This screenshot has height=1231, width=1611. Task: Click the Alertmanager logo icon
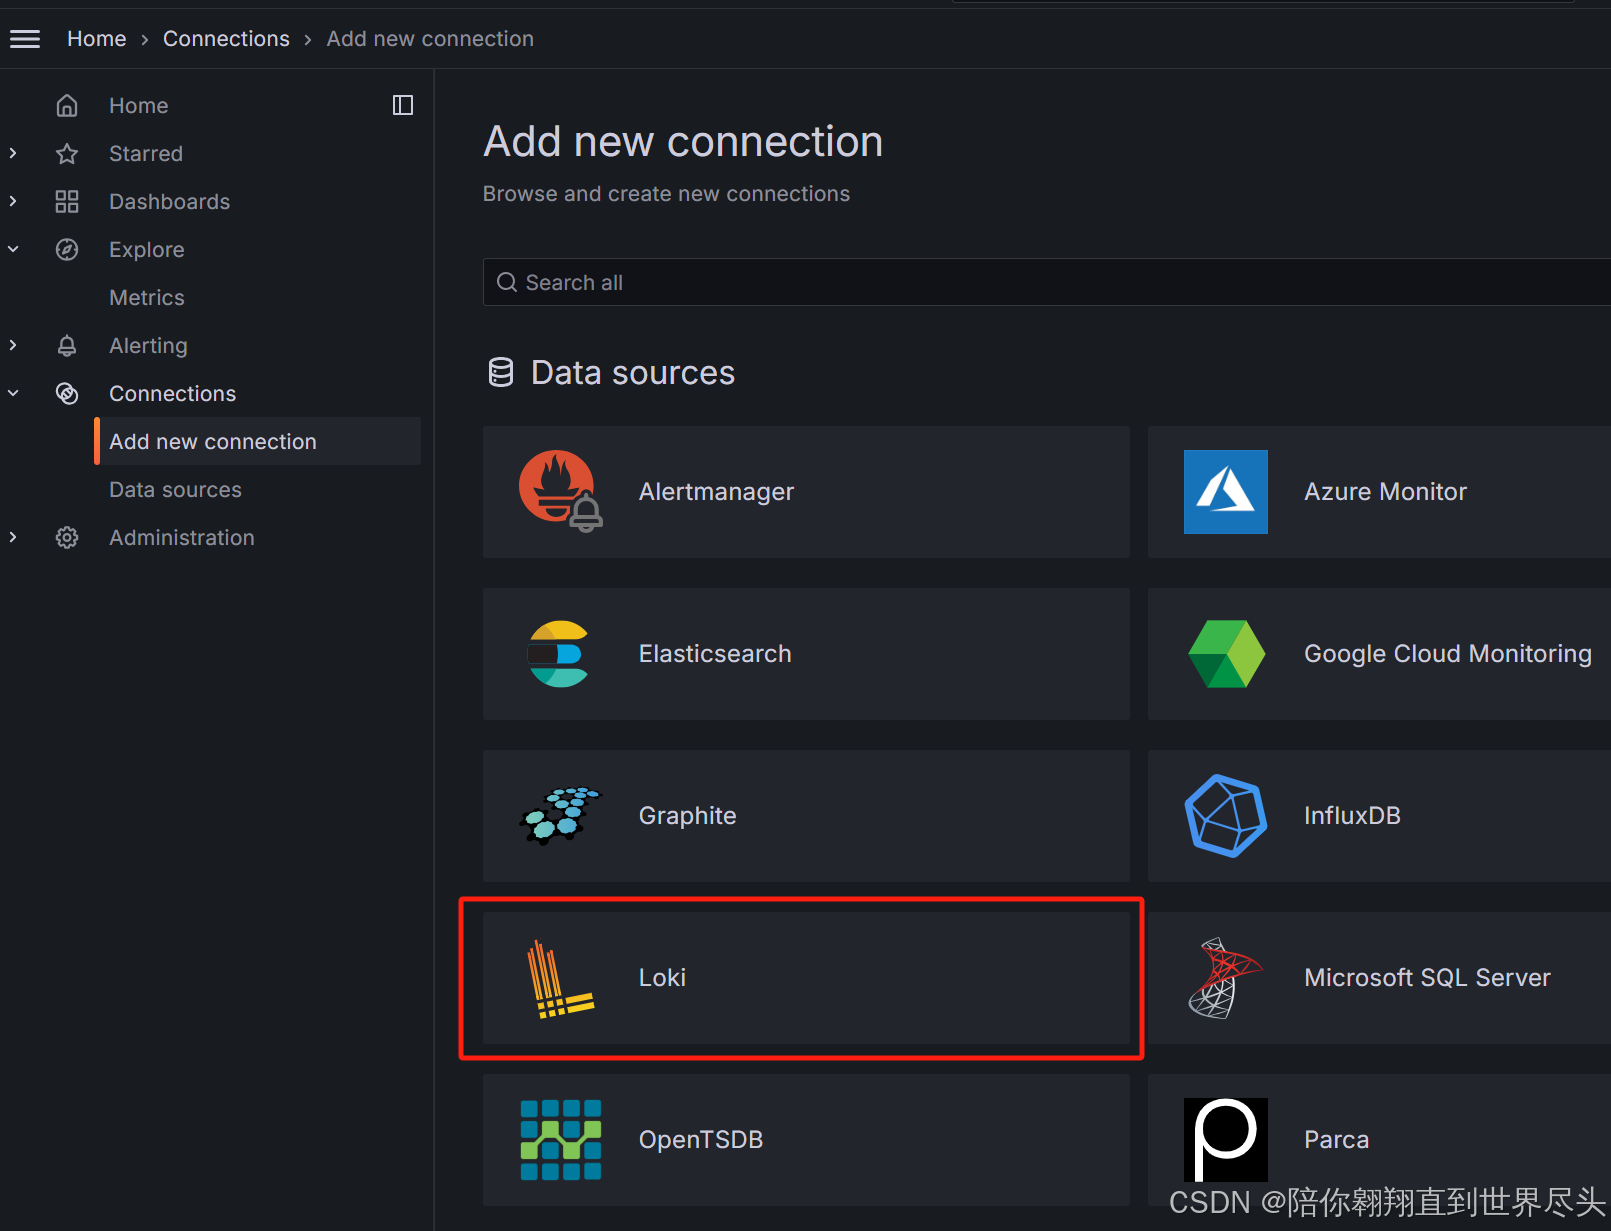pyautogui.click(x=561, y=491)
